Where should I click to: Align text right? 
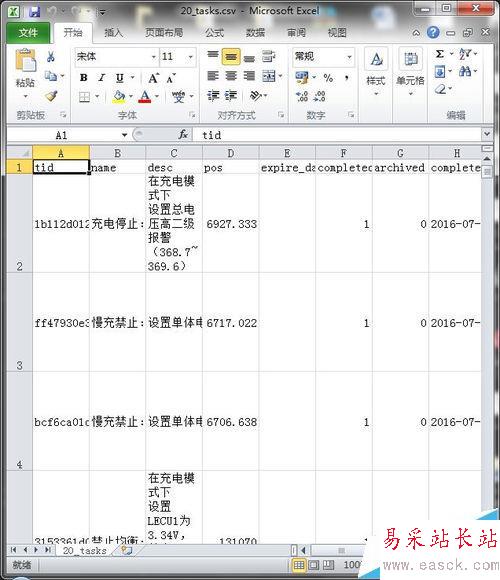tap(249, 76)
